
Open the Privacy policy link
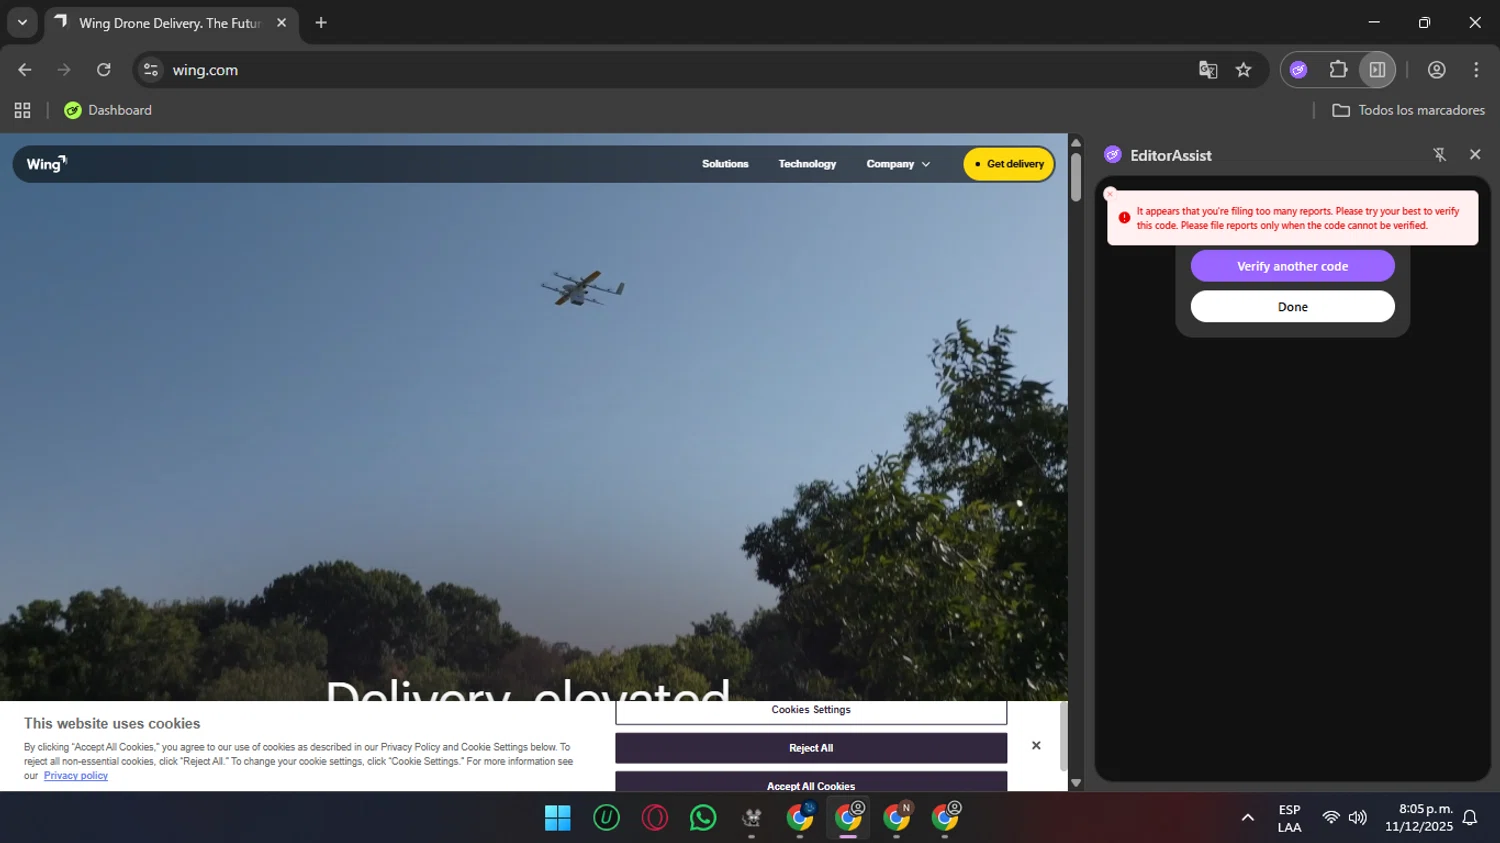point(76,776)
